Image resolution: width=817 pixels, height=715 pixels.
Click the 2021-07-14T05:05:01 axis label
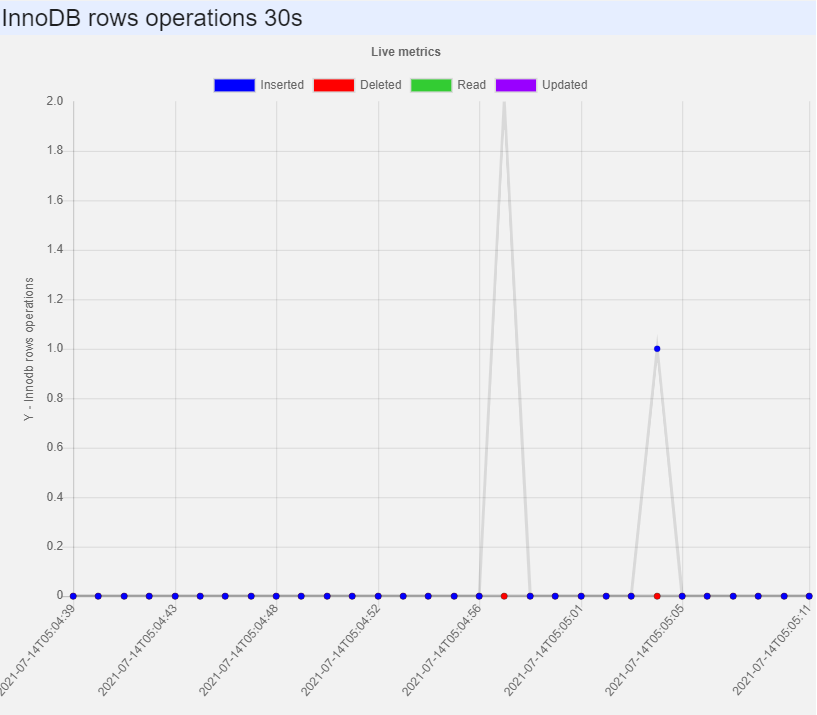tap(543, 650)
